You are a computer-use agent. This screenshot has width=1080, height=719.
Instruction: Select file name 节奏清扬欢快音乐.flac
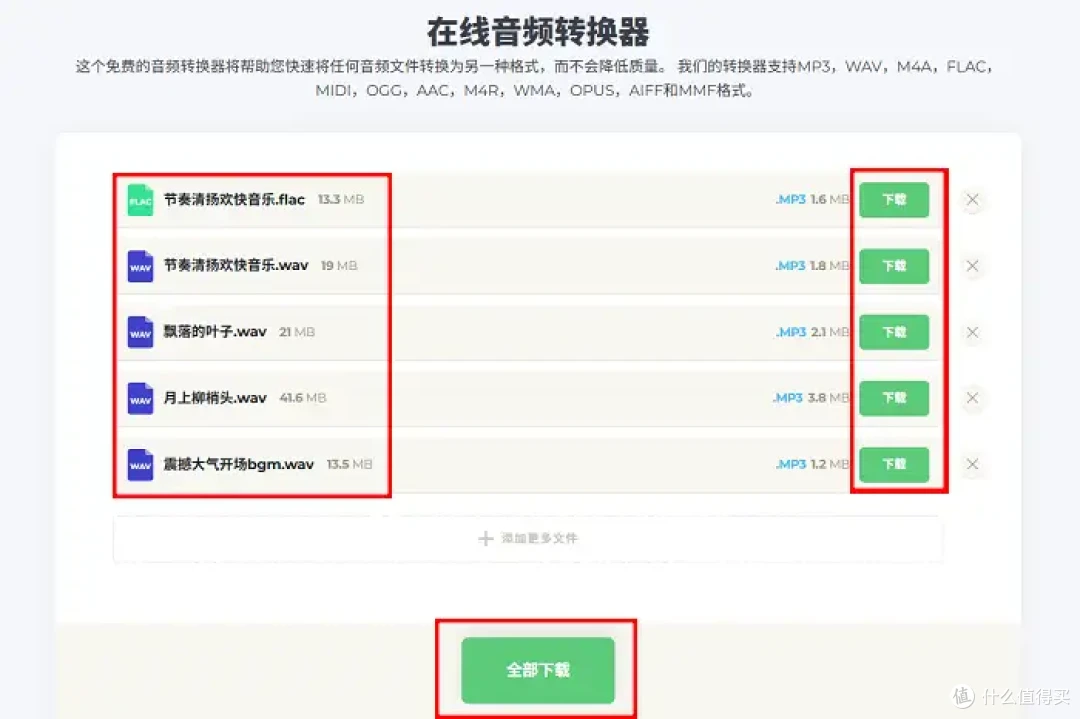click(234, 200)
